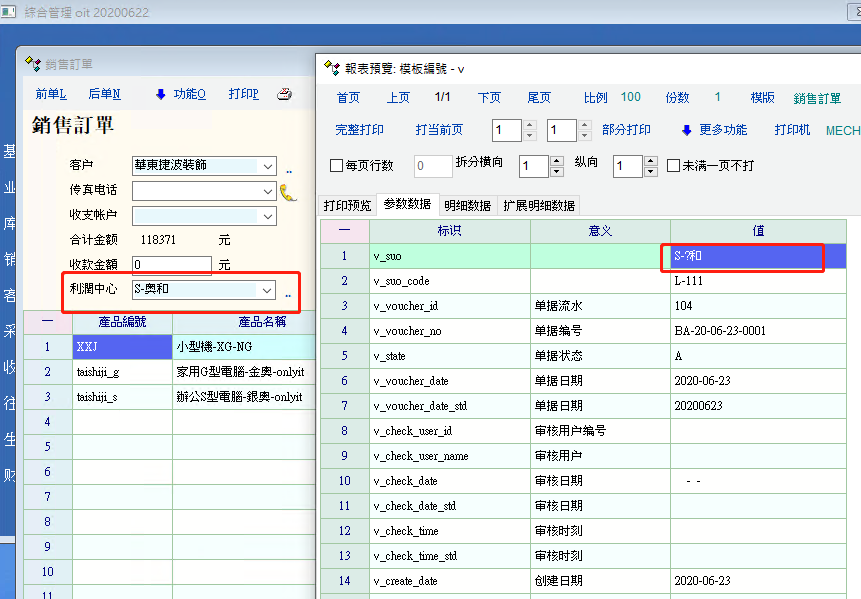Click the 銷售訂單 window title icon

33,64
